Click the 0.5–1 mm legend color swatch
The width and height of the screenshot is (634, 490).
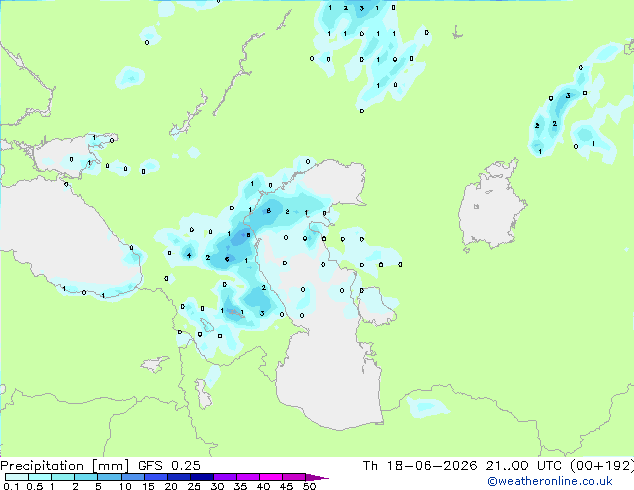tap(40, 477)
